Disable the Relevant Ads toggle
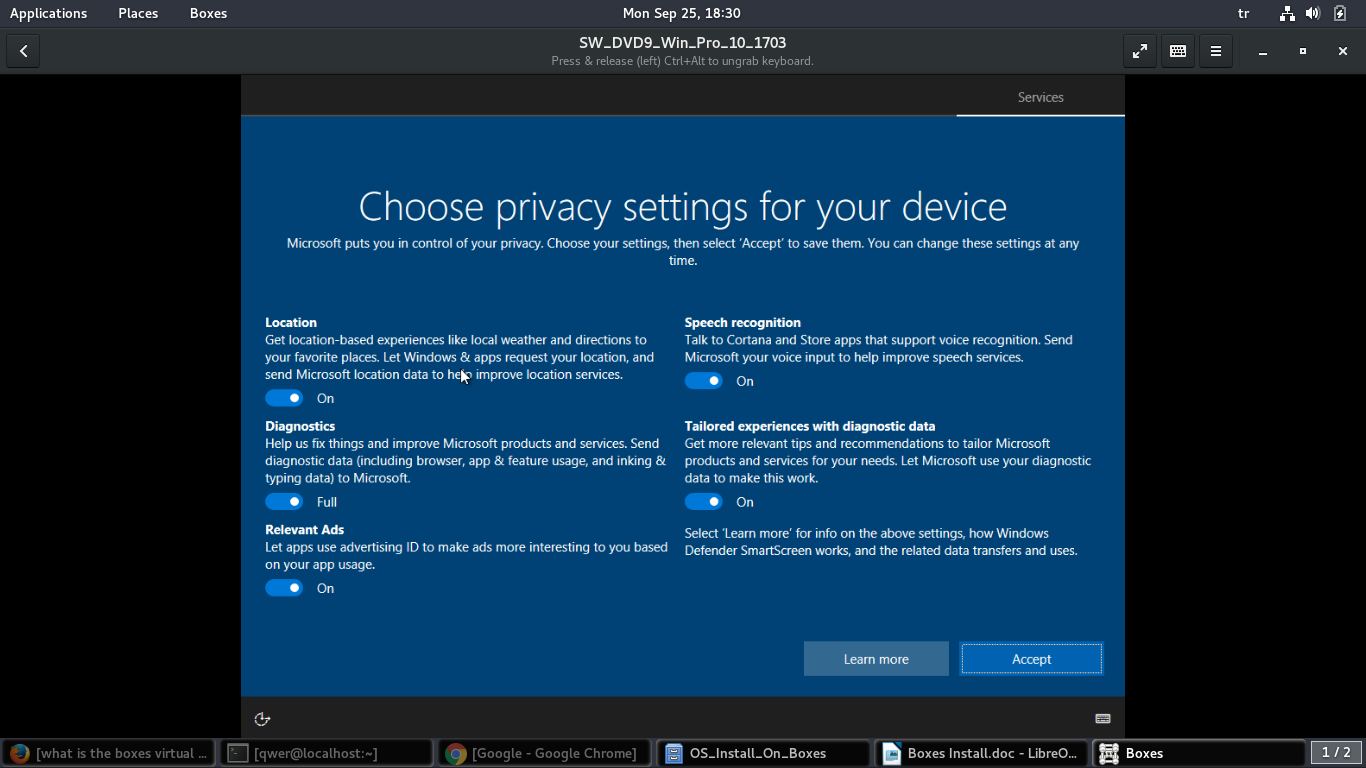This screenshot has height=768, width=1366. click(284, 588)
